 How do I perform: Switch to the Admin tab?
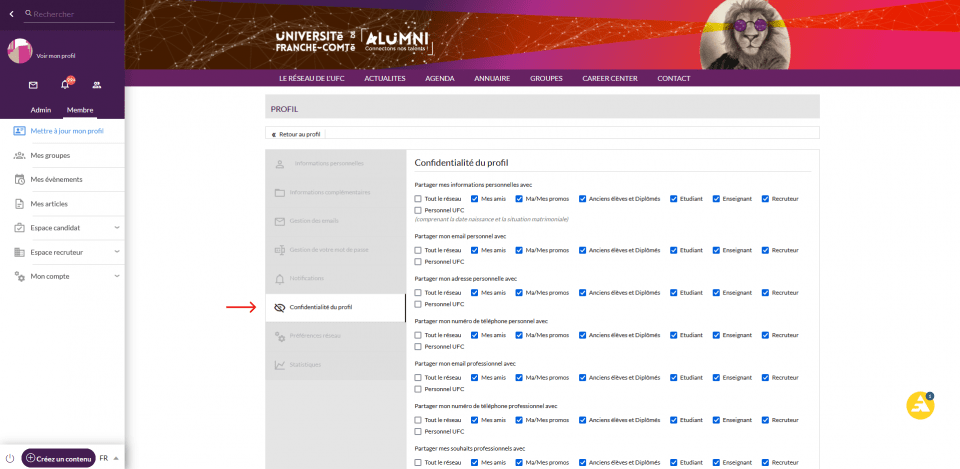pos(41,109)
